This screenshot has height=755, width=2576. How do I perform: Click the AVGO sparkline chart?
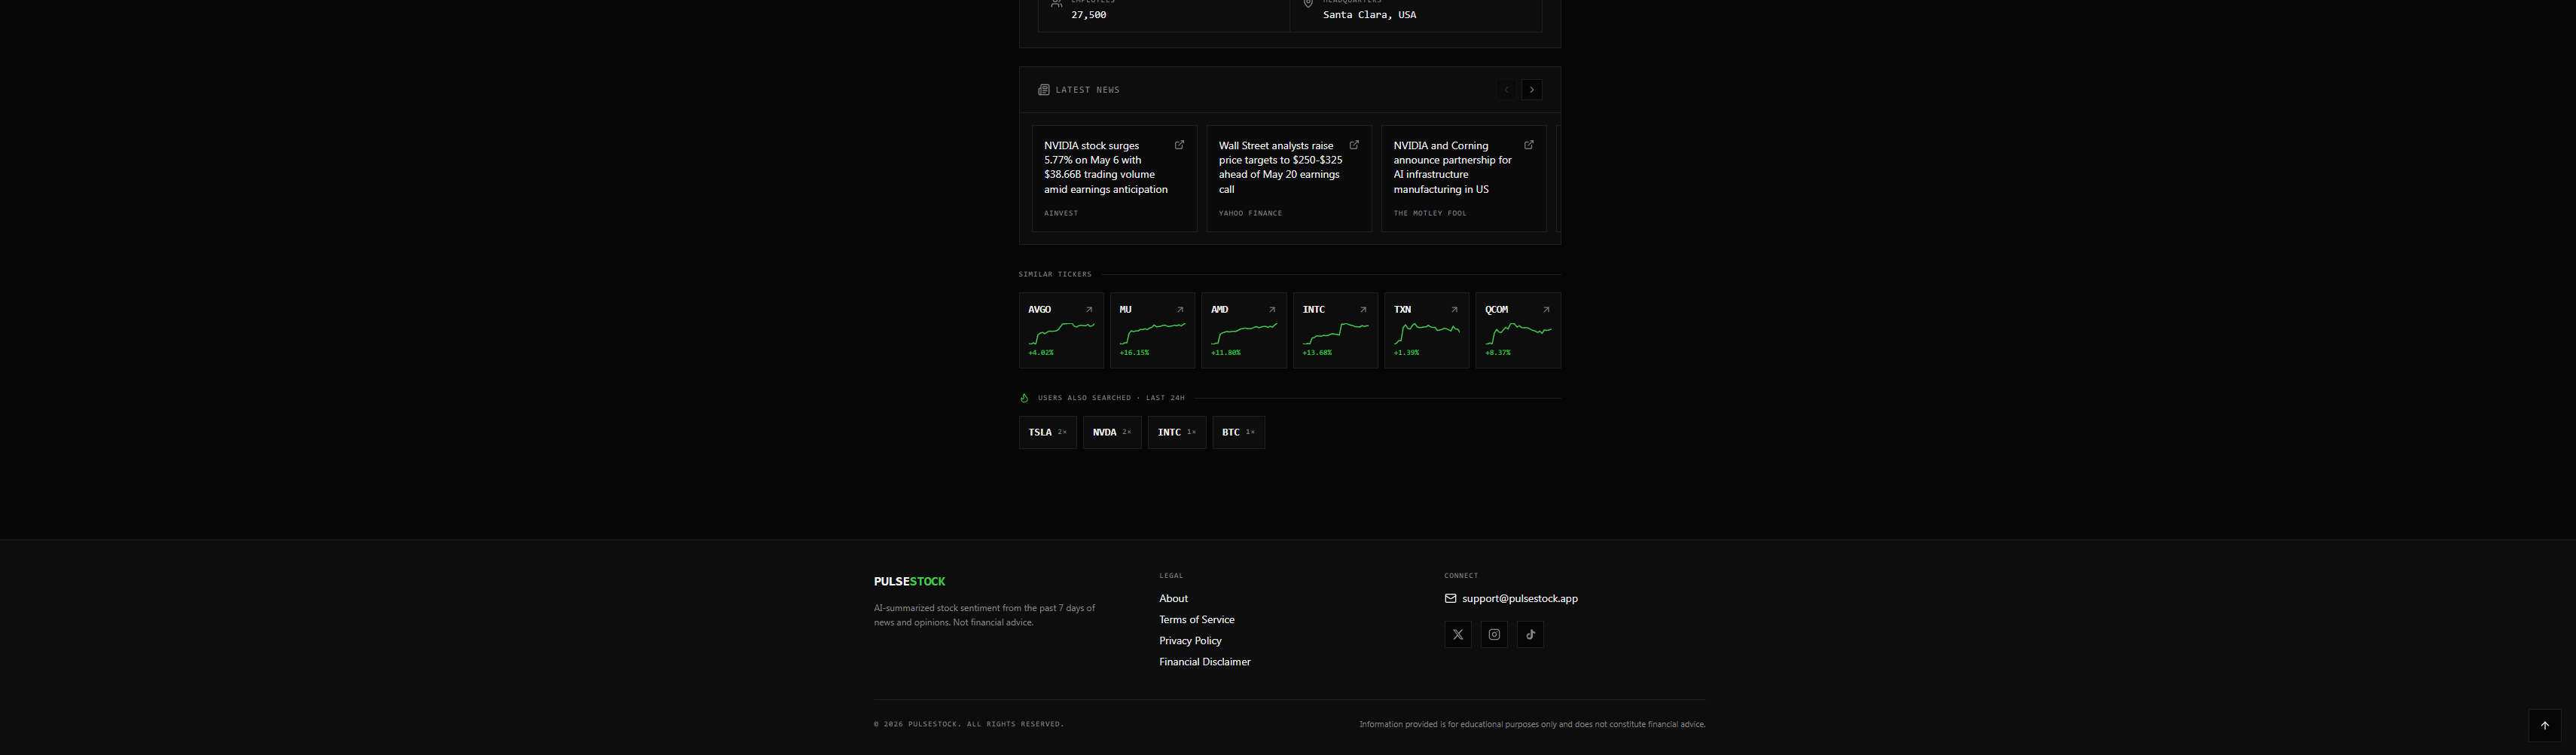(x=1061, y=333)
